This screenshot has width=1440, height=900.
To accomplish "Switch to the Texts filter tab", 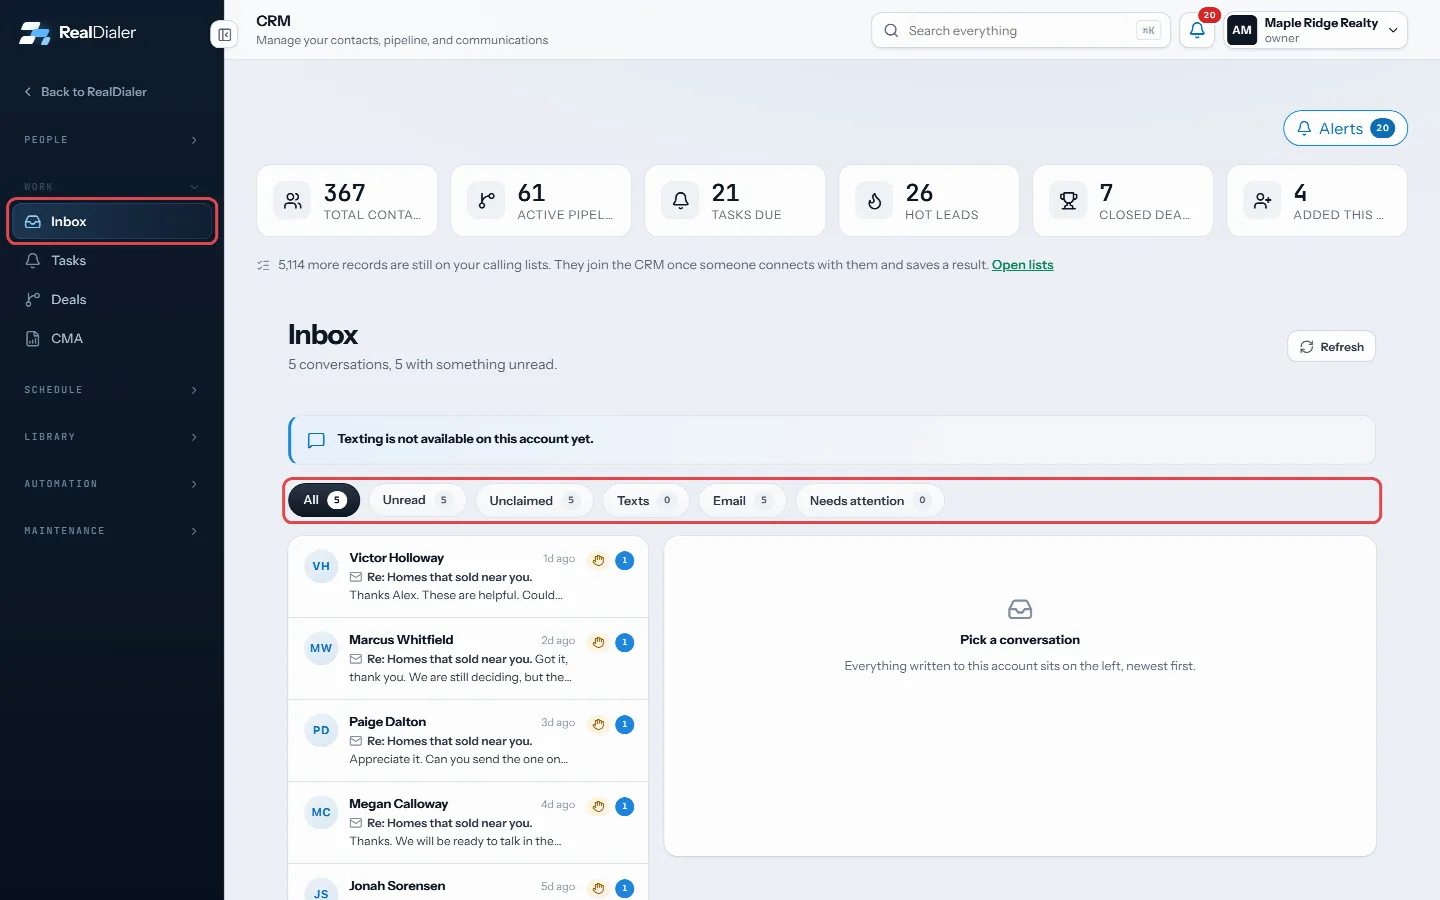I will (646, 500).
